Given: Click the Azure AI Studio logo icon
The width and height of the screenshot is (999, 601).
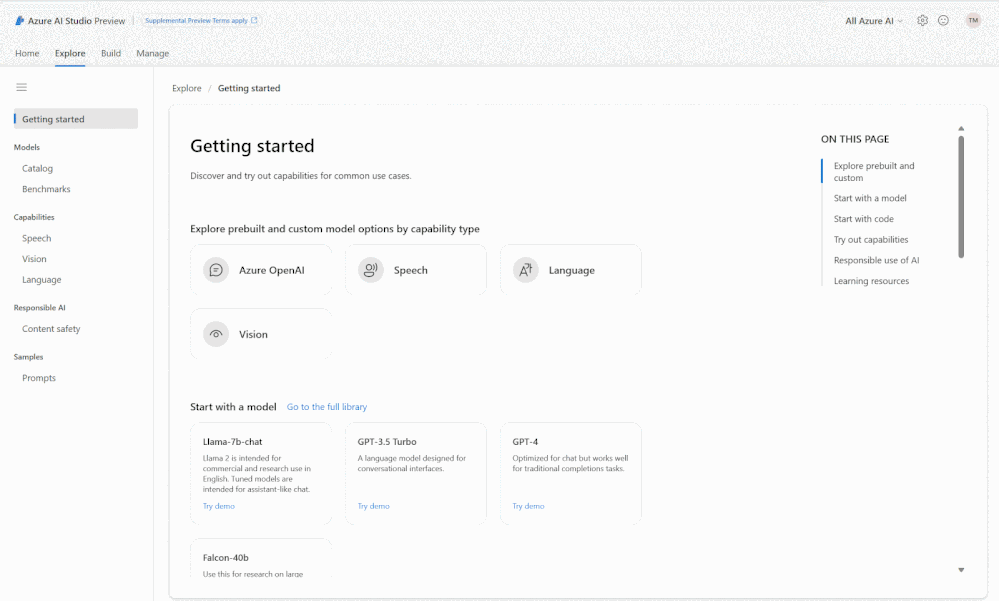Looking at the screenshot, I should [x=19, y=20].
